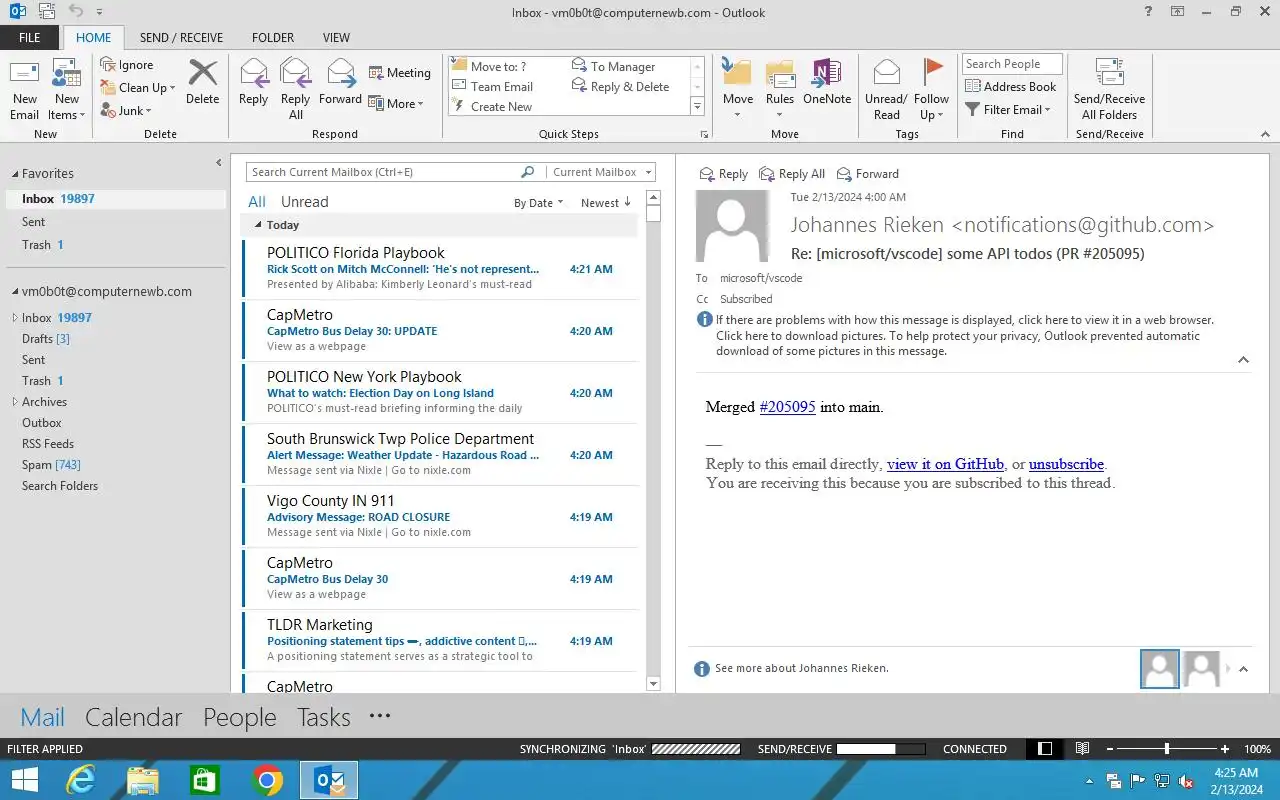Go to People navigation
Screen dimensions: 1280x800
coord(240,717)
